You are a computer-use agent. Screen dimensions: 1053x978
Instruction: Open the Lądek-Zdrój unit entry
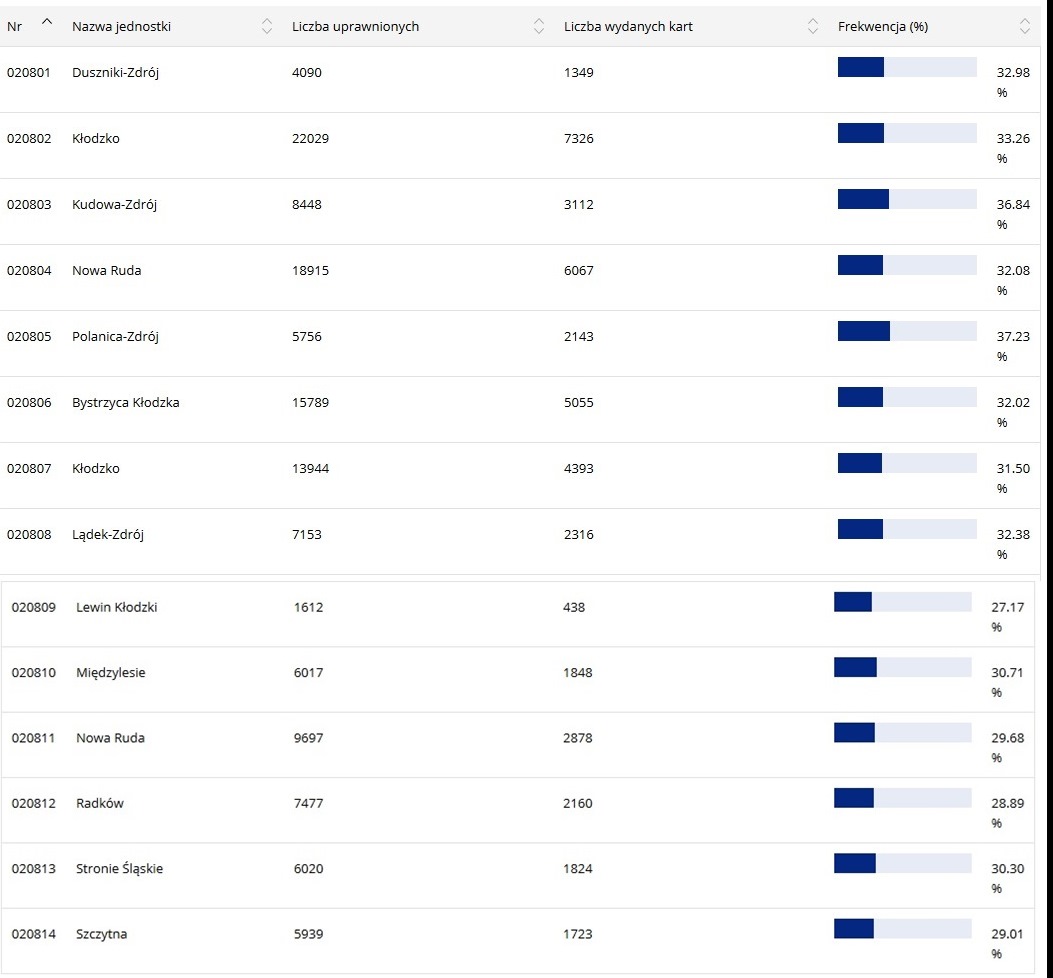point(108,535)
